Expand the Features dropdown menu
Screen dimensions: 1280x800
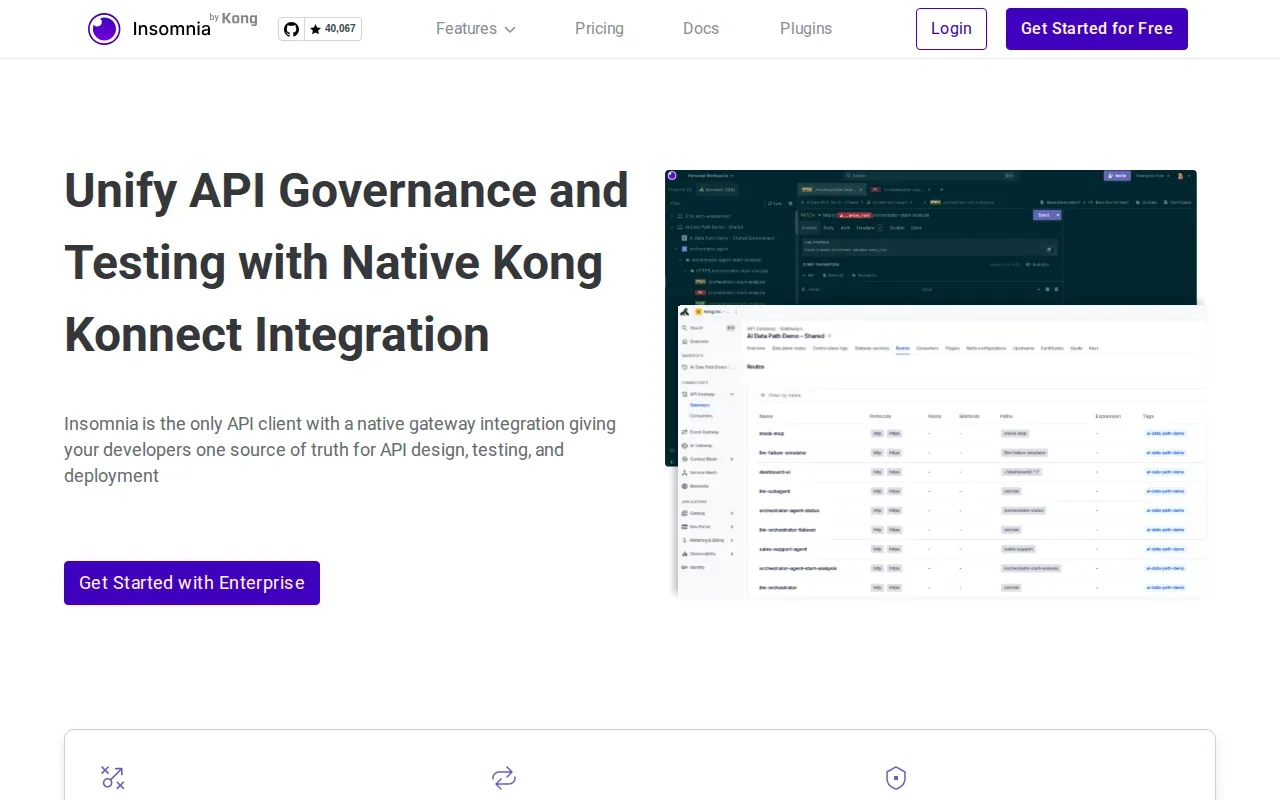click(476, 29)
